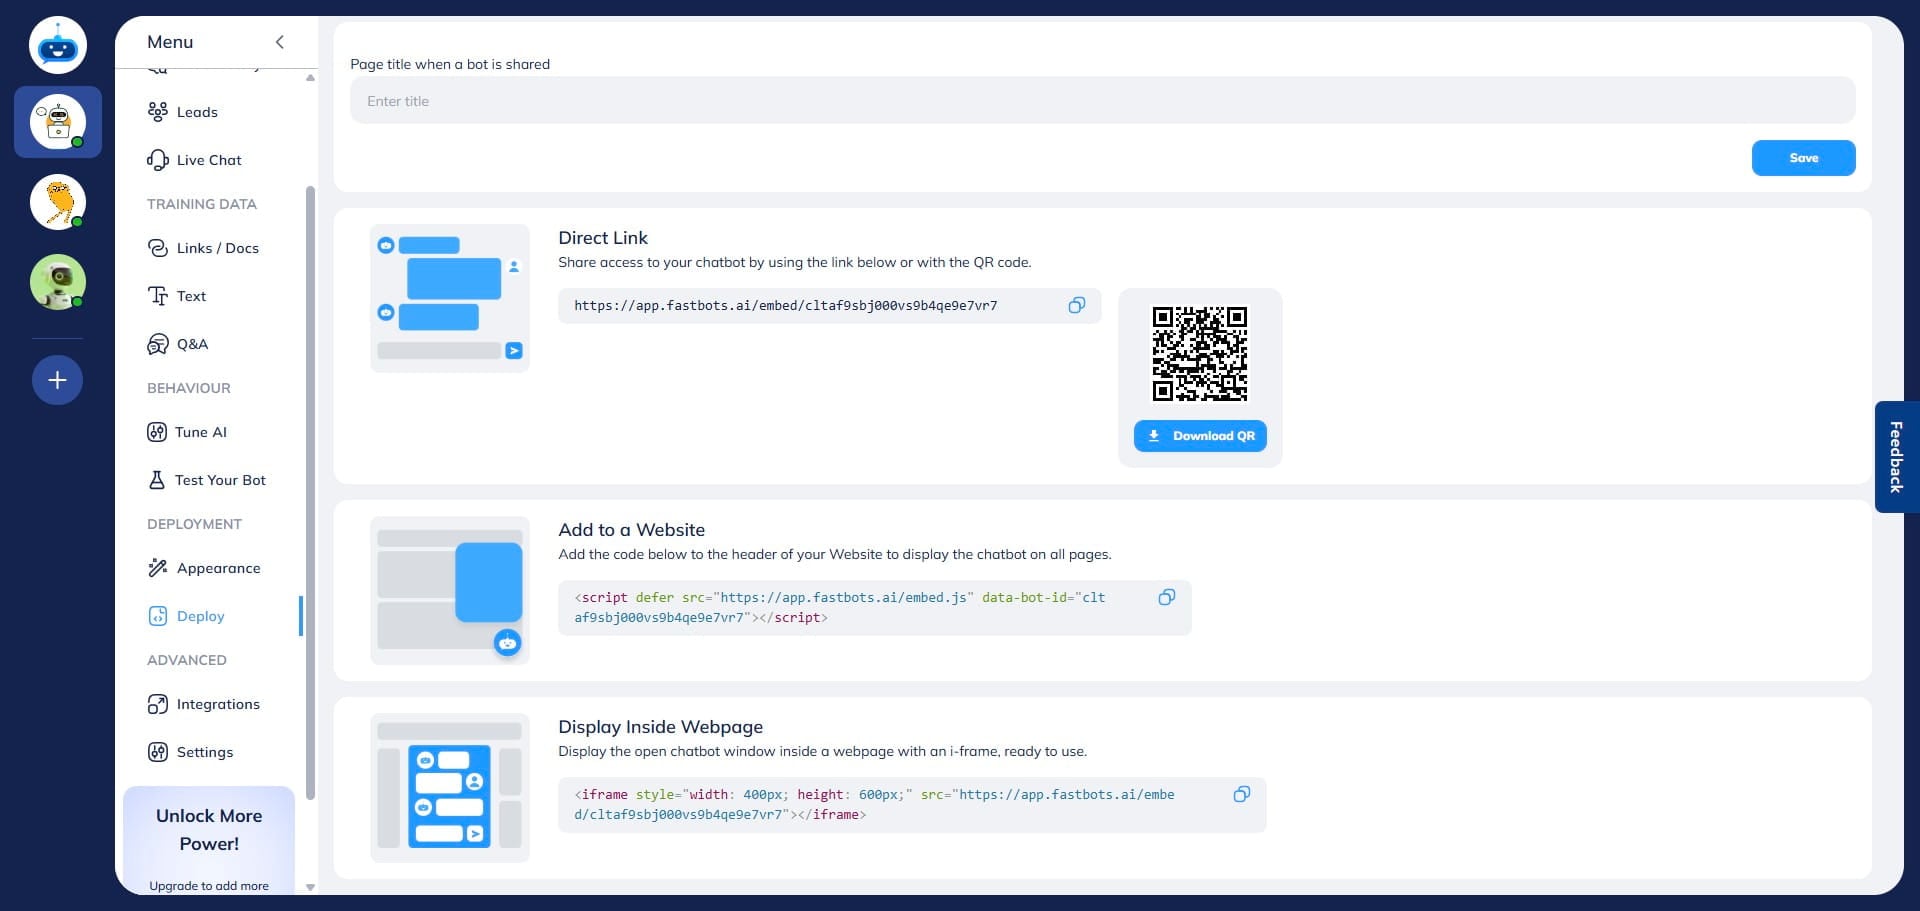Click the FastBots logo icon

pyautogui.click(x=58, y=46)
